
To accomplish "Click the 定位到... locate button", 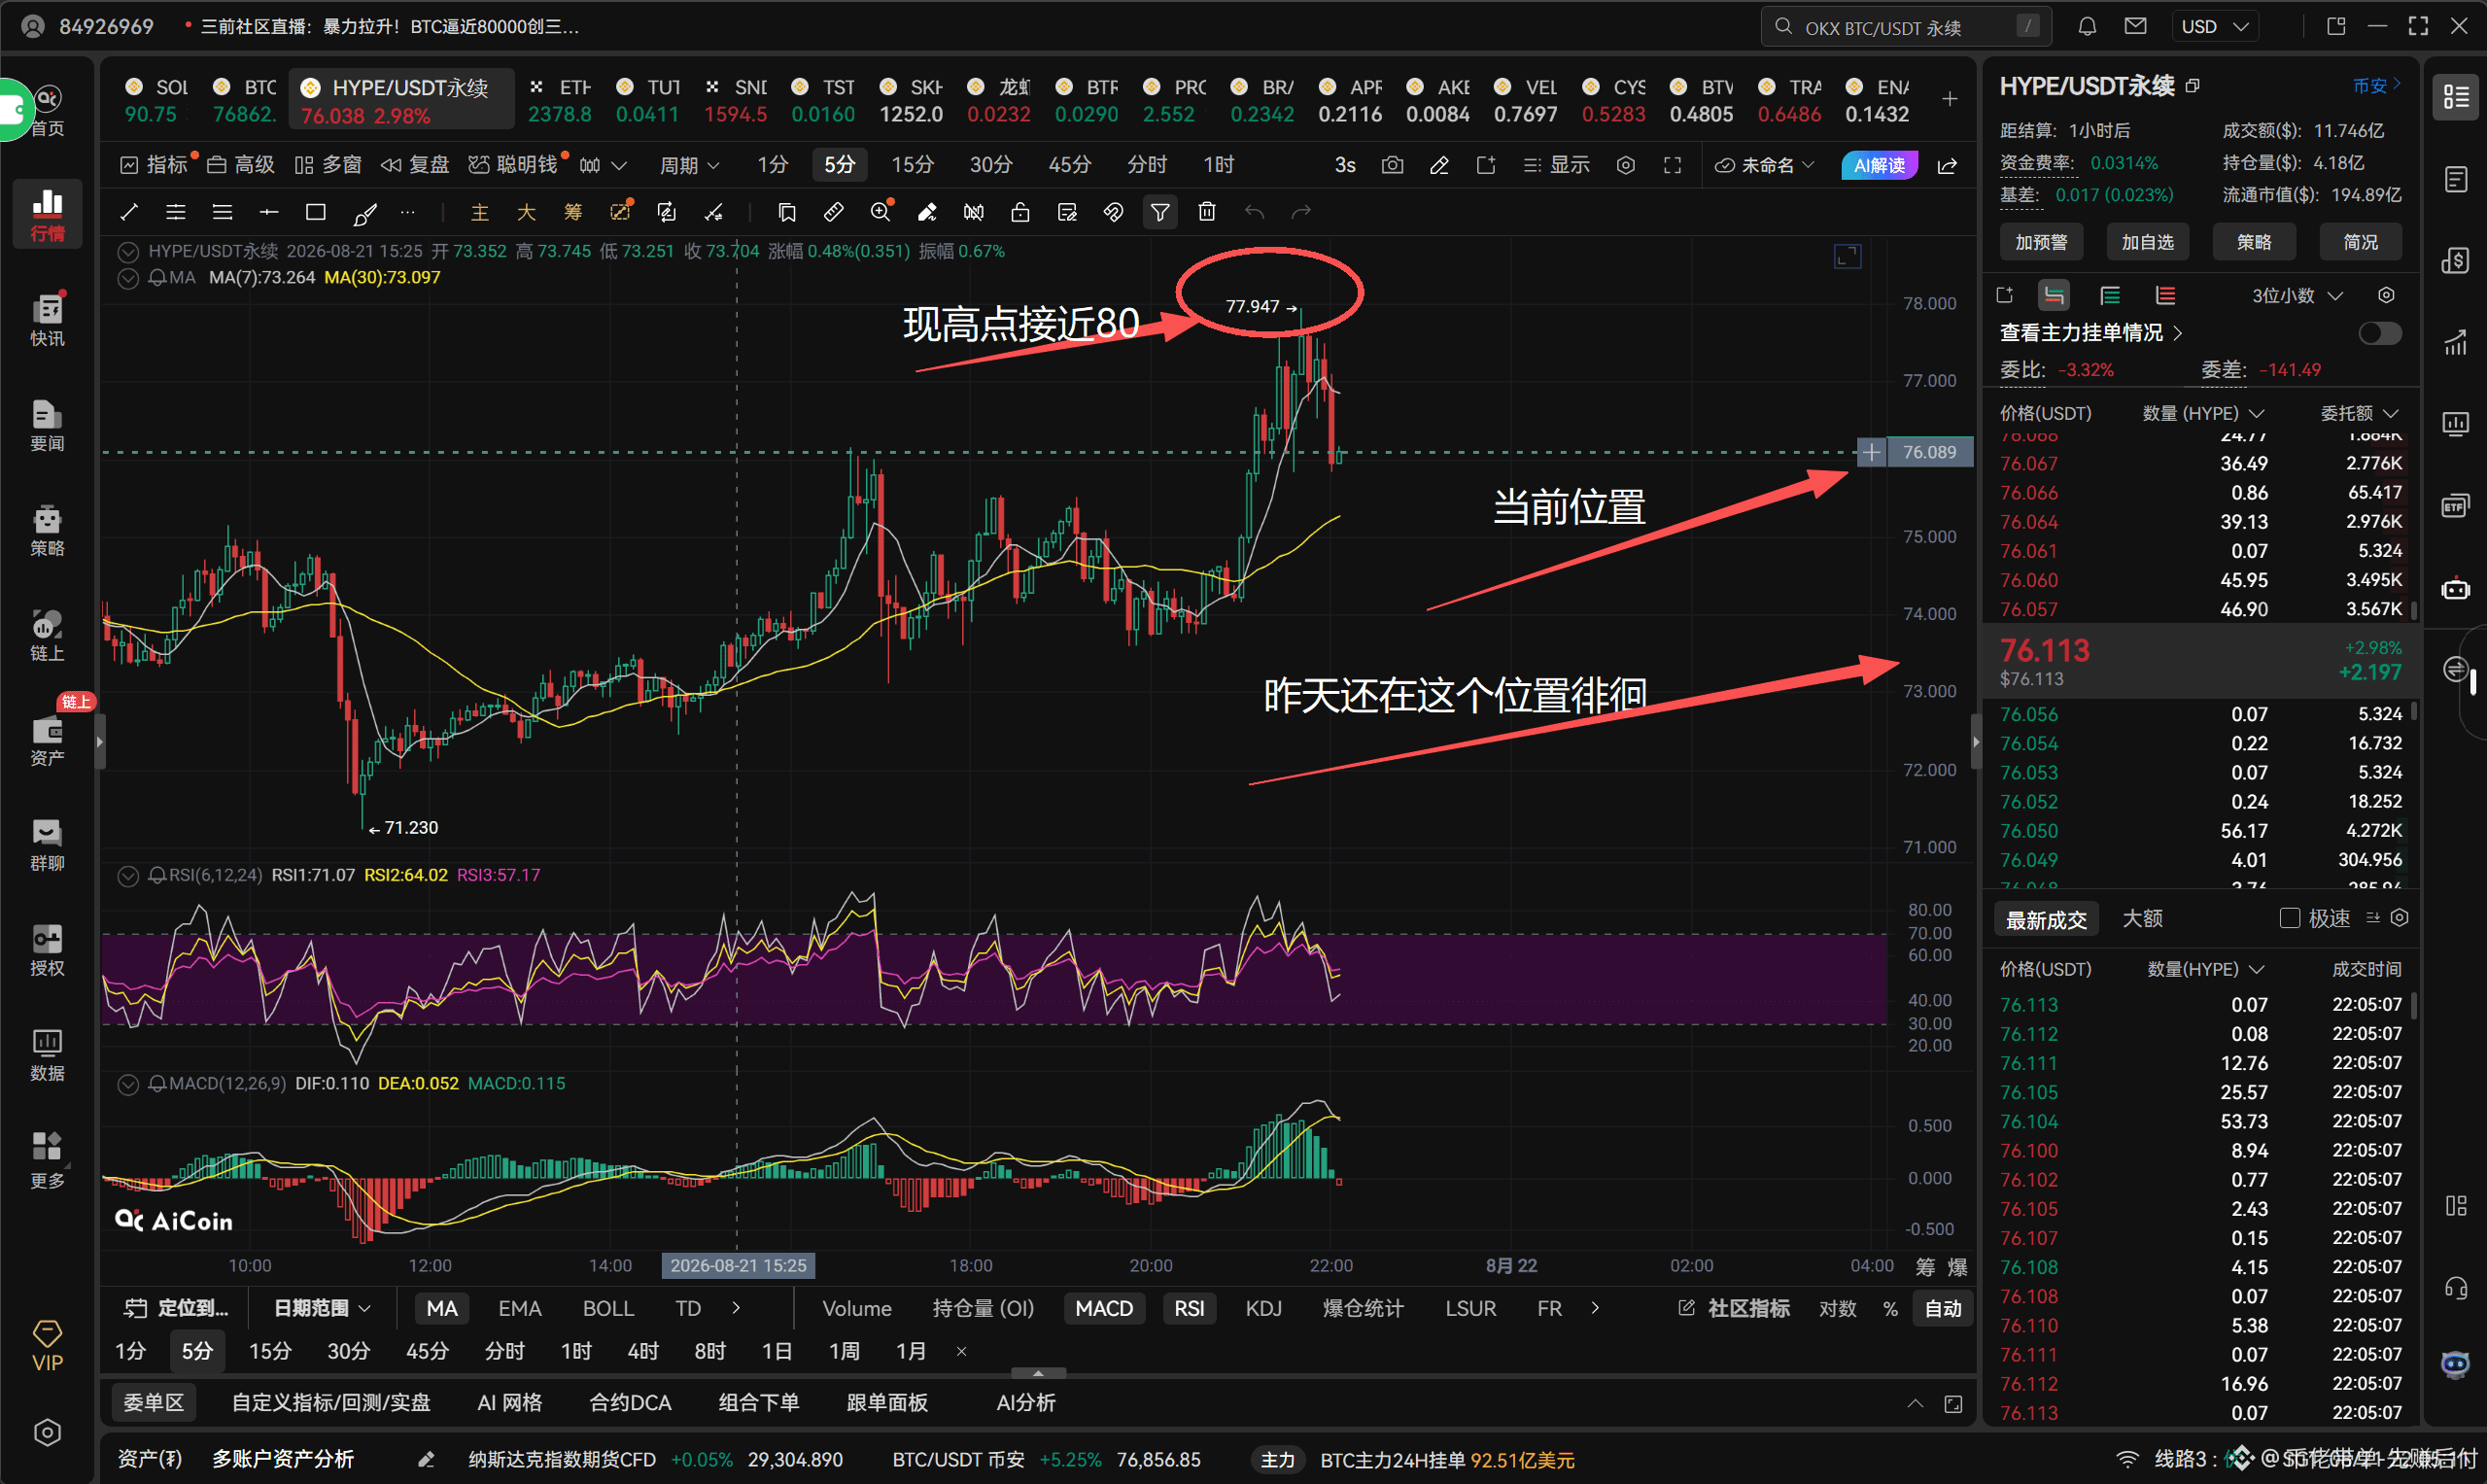I will click(x=176, y=1309).
